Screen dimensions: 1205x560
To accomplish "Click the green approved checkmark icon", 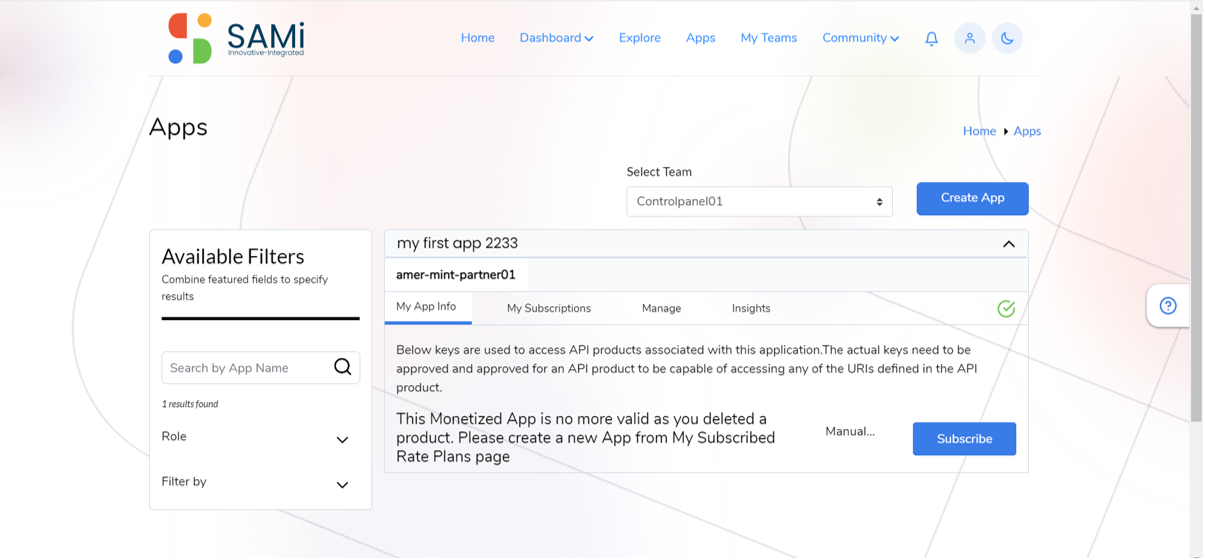I will [1006, 308].
